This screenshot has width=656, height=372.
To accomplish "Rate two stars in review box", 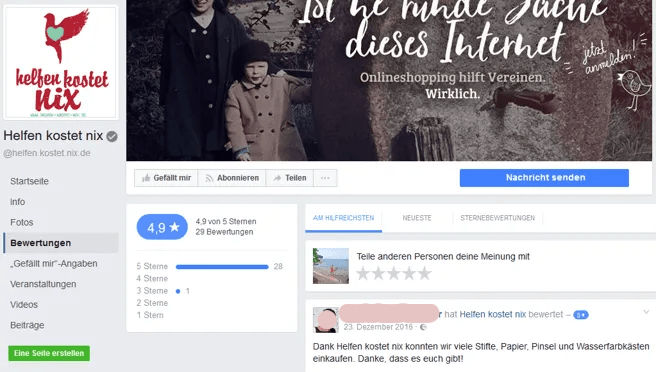I will click(379, 274).
